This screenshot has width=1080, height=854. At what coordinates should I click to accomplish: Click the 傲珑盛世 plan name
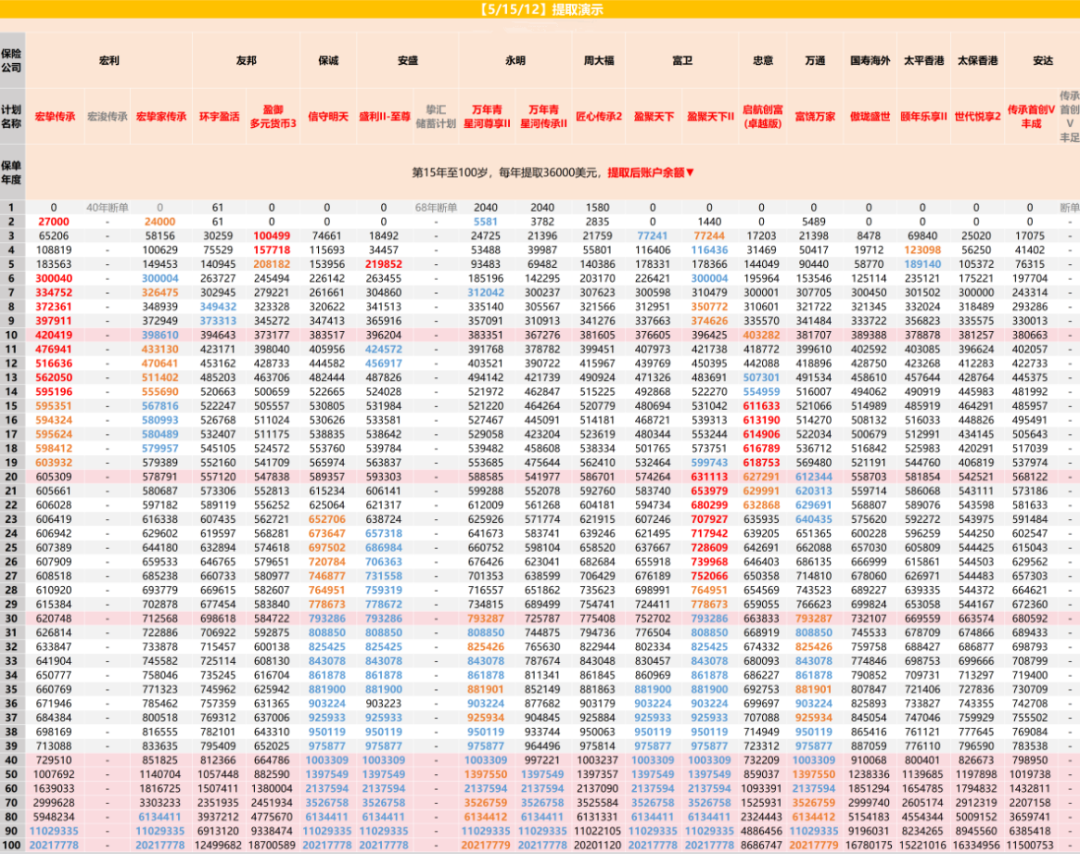[870, 117]
